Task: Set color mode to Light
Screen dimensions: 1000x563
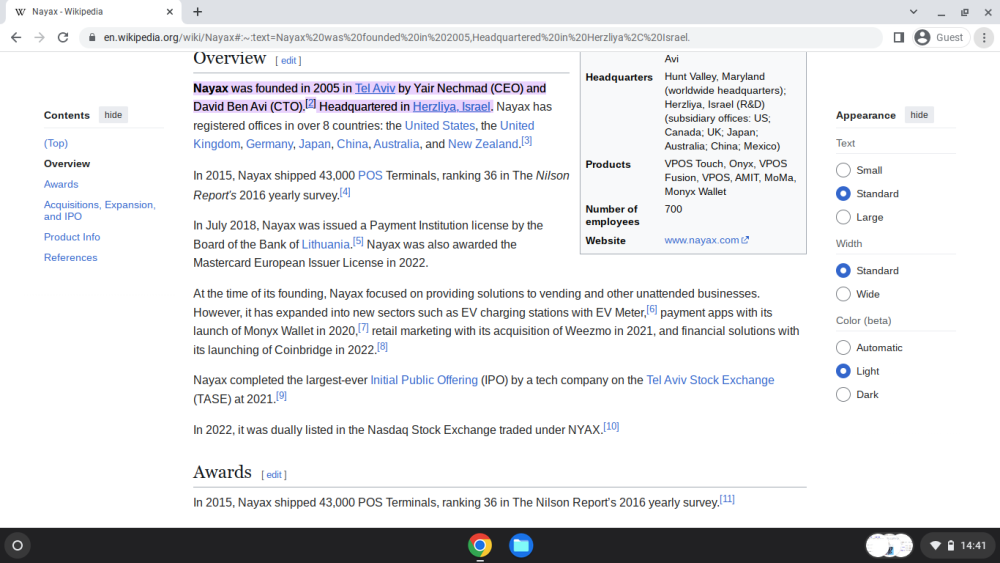Action: pyautogui.click(x=843, y=371)
